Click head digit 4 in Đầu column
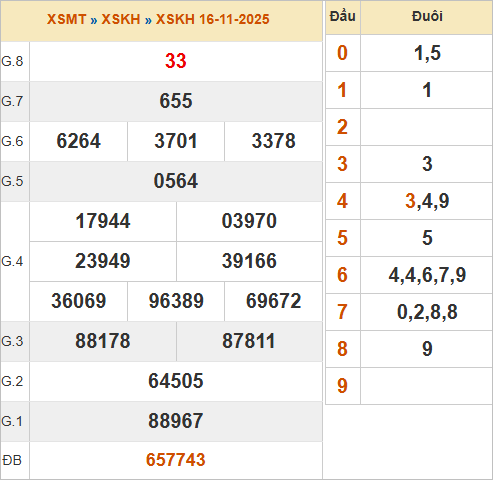The height and width of the screenshot is (480, 493). (342, 201)
